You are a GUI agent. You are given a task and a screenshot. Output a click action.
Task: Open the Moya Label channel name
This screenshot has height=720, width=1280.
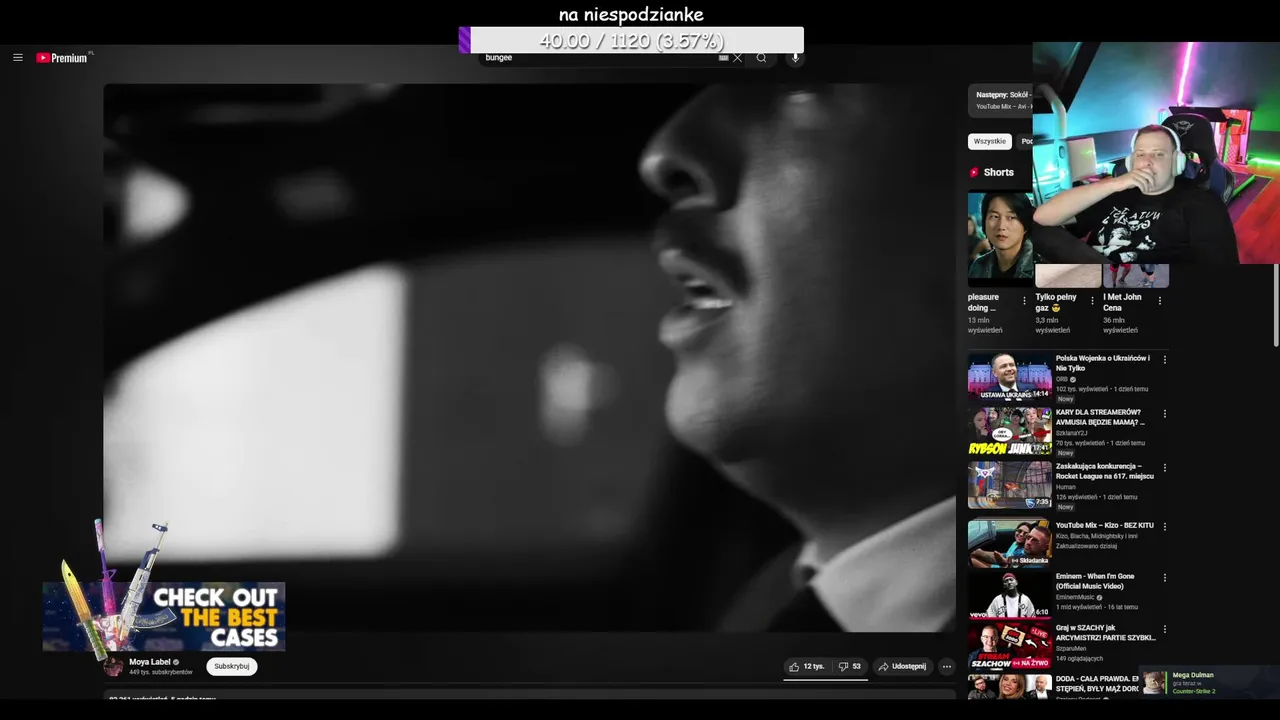coord(150,662)
